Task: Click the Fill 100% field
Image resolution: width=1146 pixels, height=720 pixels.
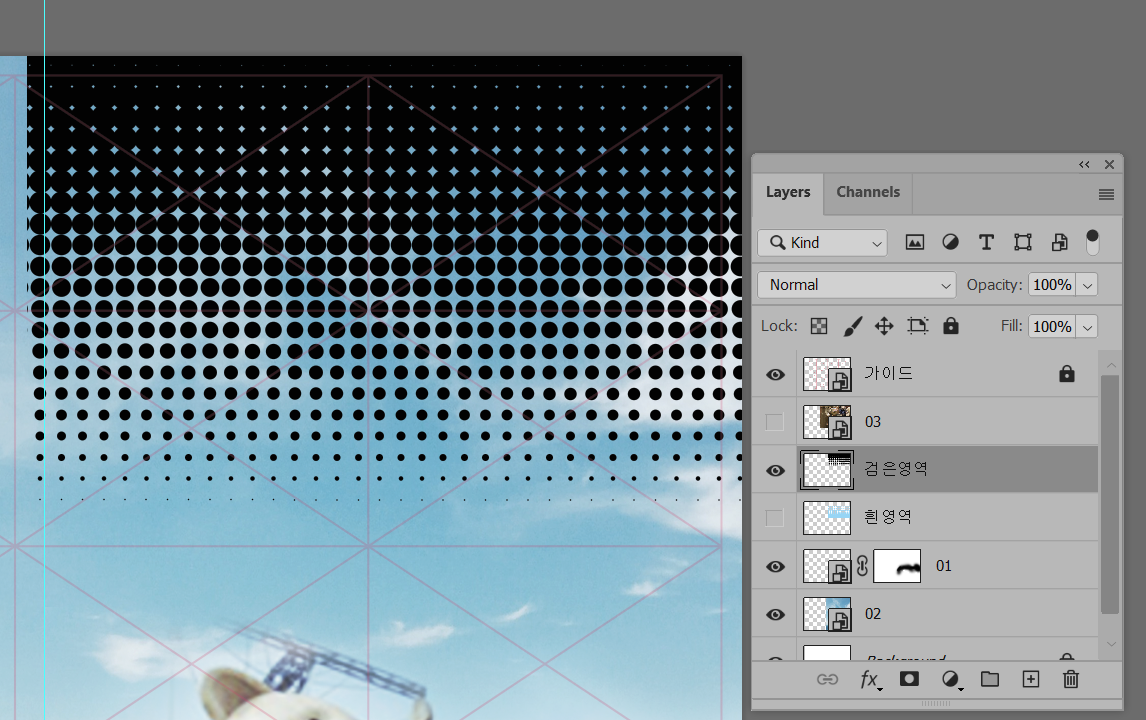Action: pyautogui.click(x=1052, y=327)
